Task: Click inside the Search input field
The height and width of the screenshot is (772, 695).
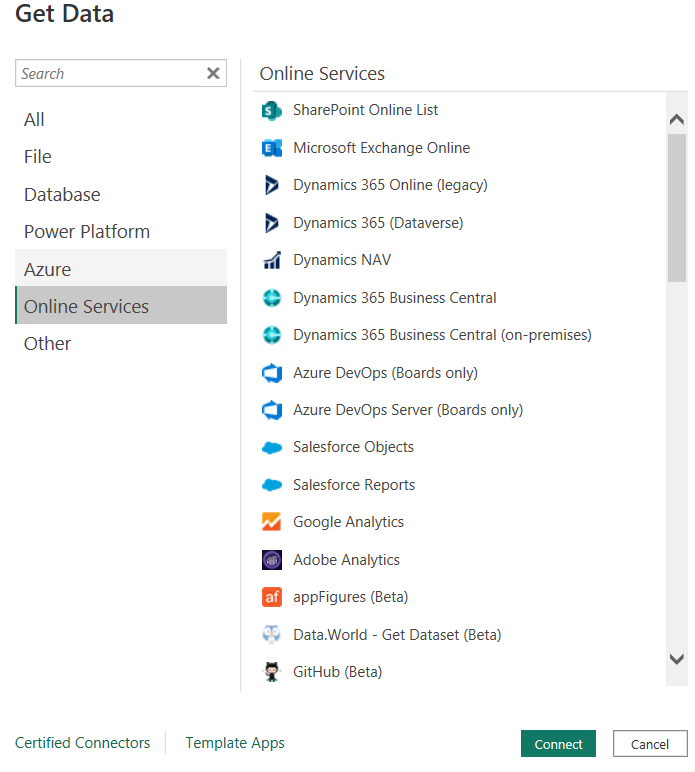Action: [x=110, y=73]
